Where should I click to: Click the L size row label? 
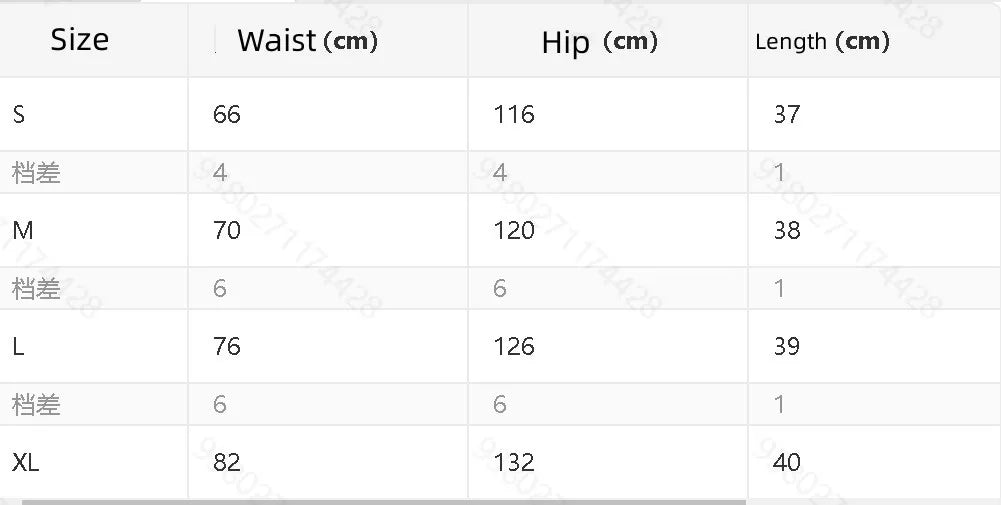pyautogui.click(x=18, y=346)
